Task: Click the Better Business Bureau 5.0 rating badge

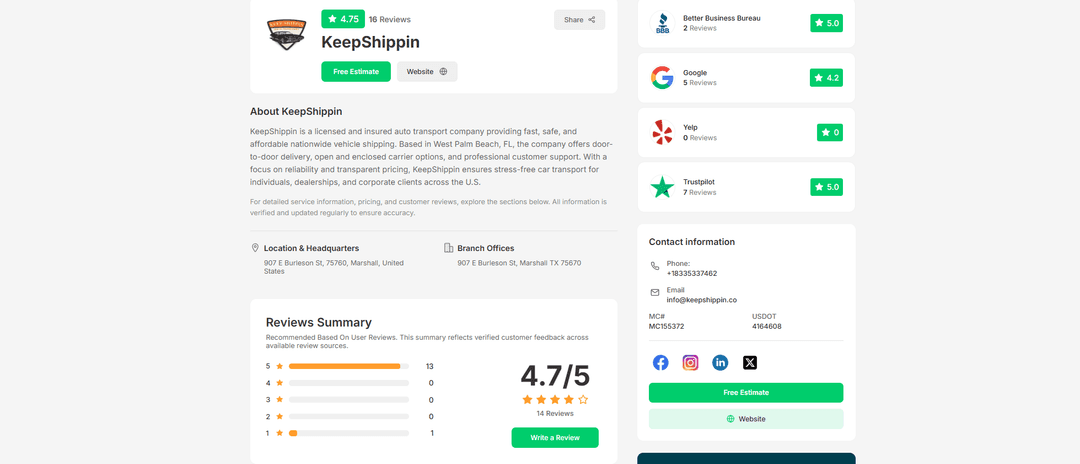Action: 827,23
